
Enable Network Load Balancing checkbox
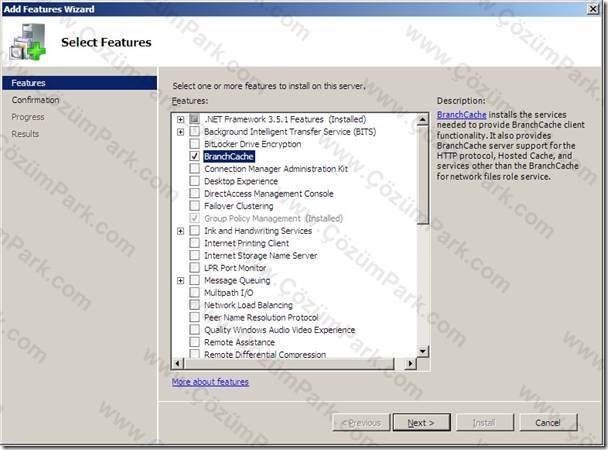(x=195, y=305)
